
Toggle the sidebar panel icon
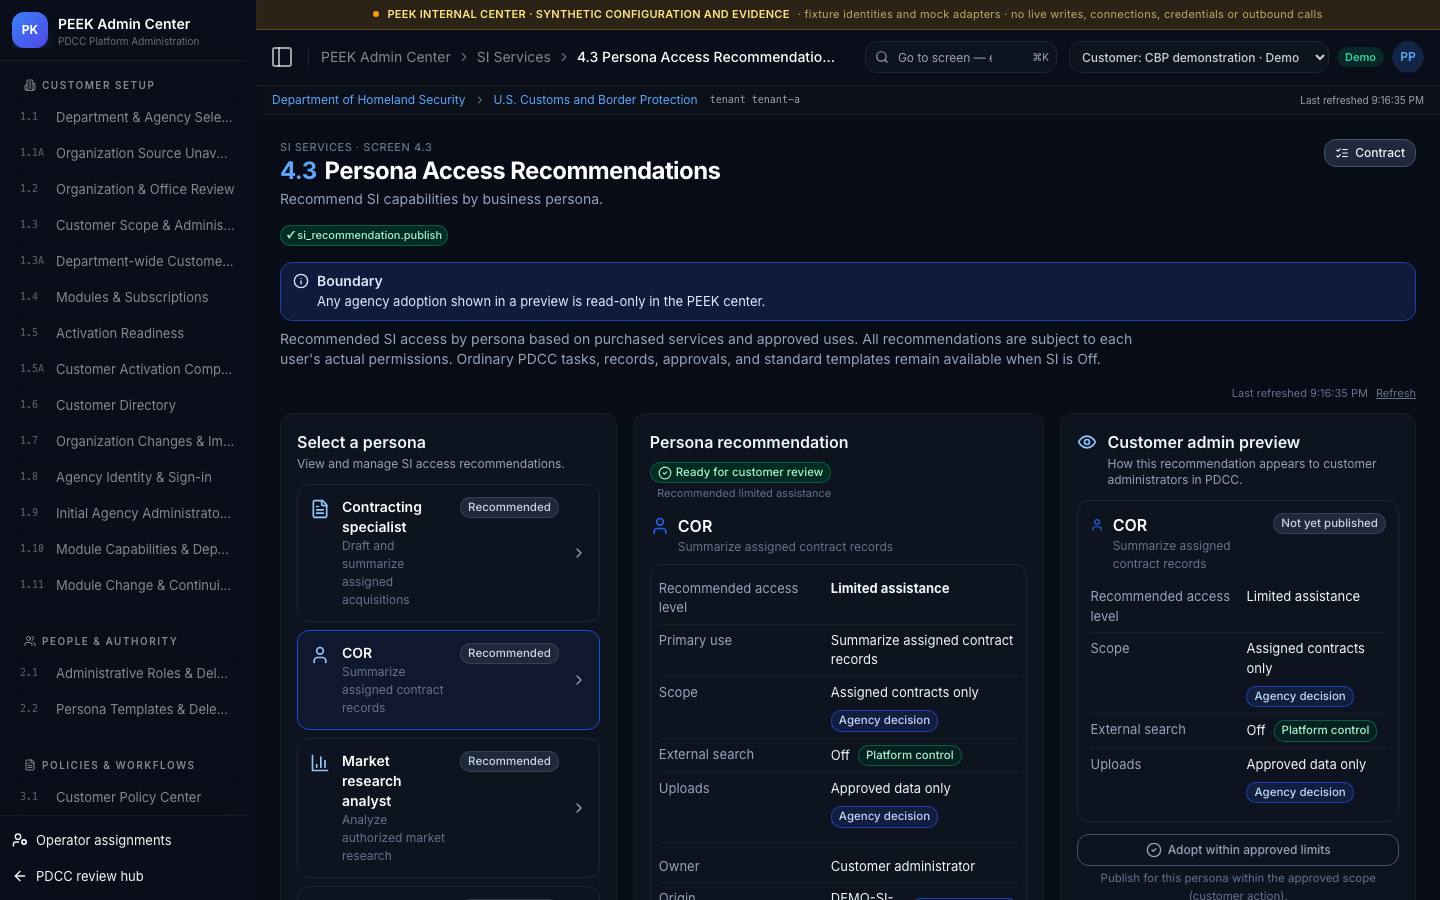point(282,57)
